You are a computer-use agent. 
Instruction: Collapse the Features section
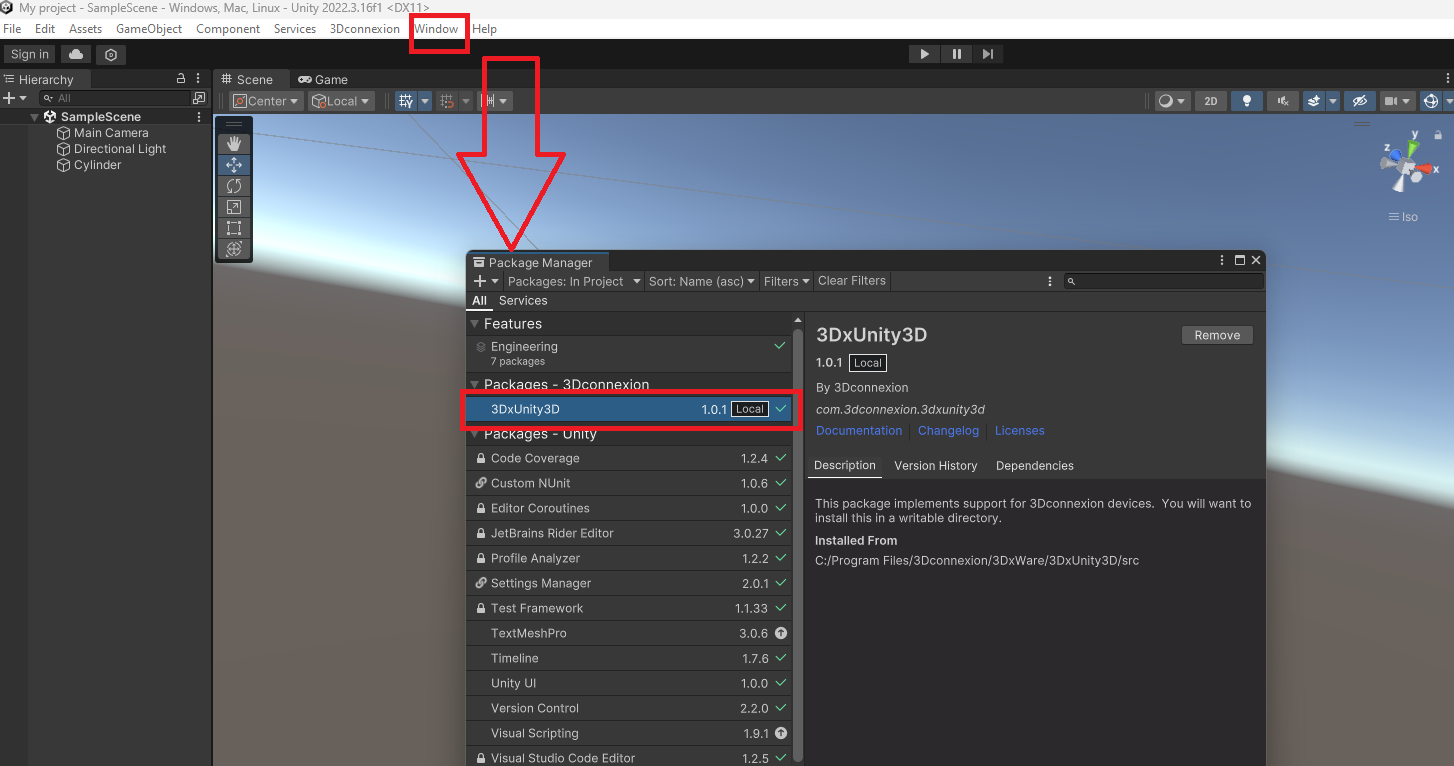pyautogui.click(x=475, y=324)
